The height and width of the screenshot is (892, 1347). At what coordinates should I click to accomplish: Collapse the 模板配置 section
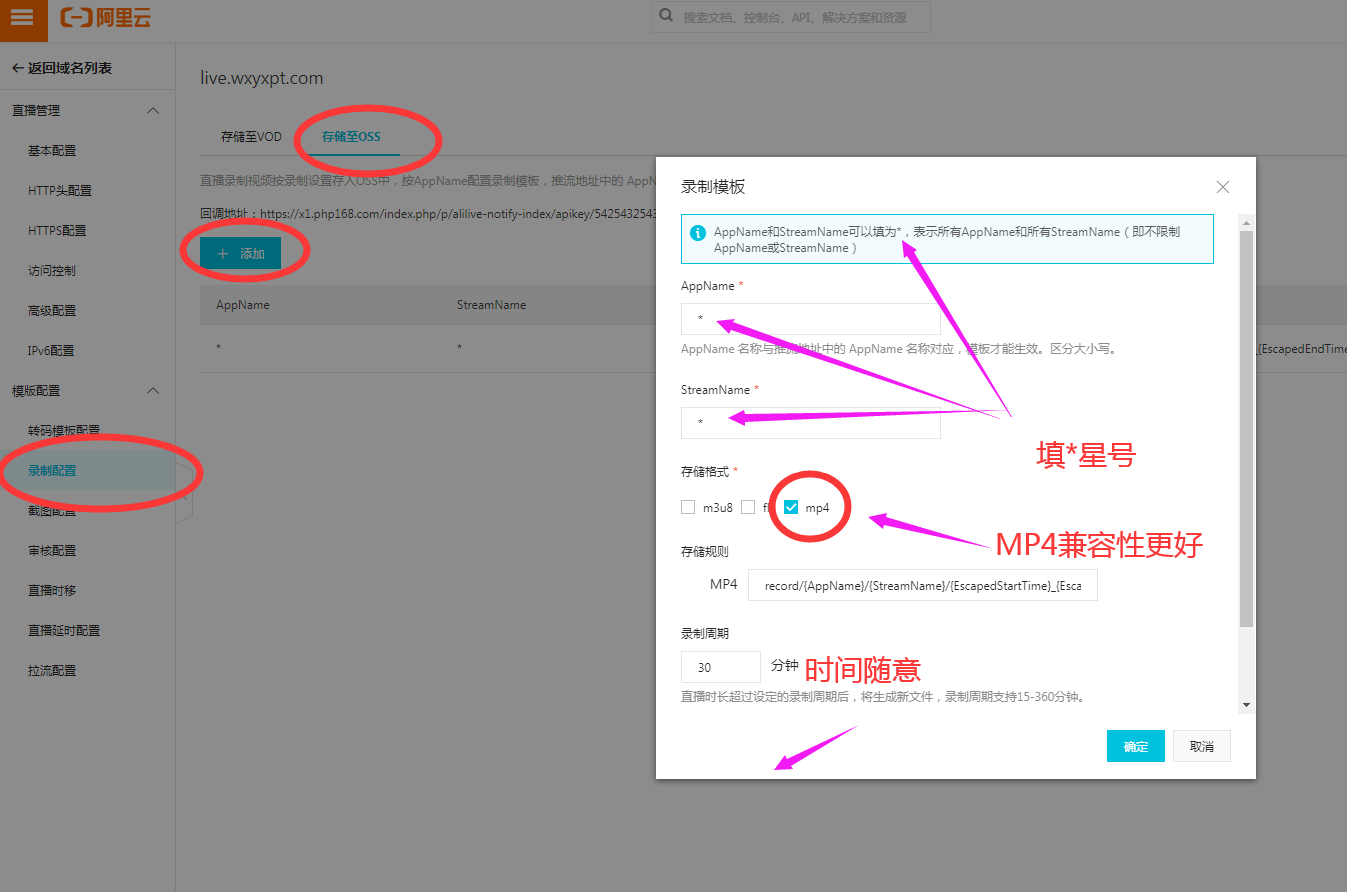point(153,390)
